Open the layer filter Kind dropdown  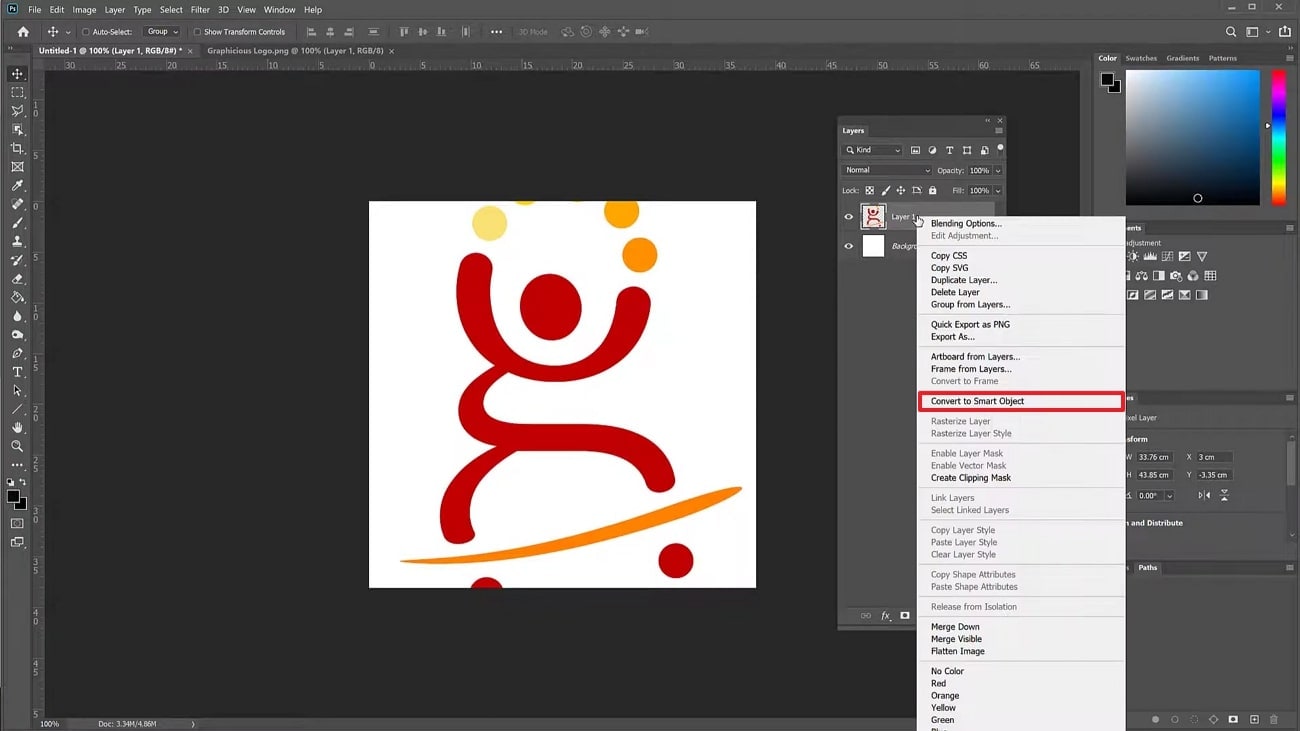click(873, 150)
